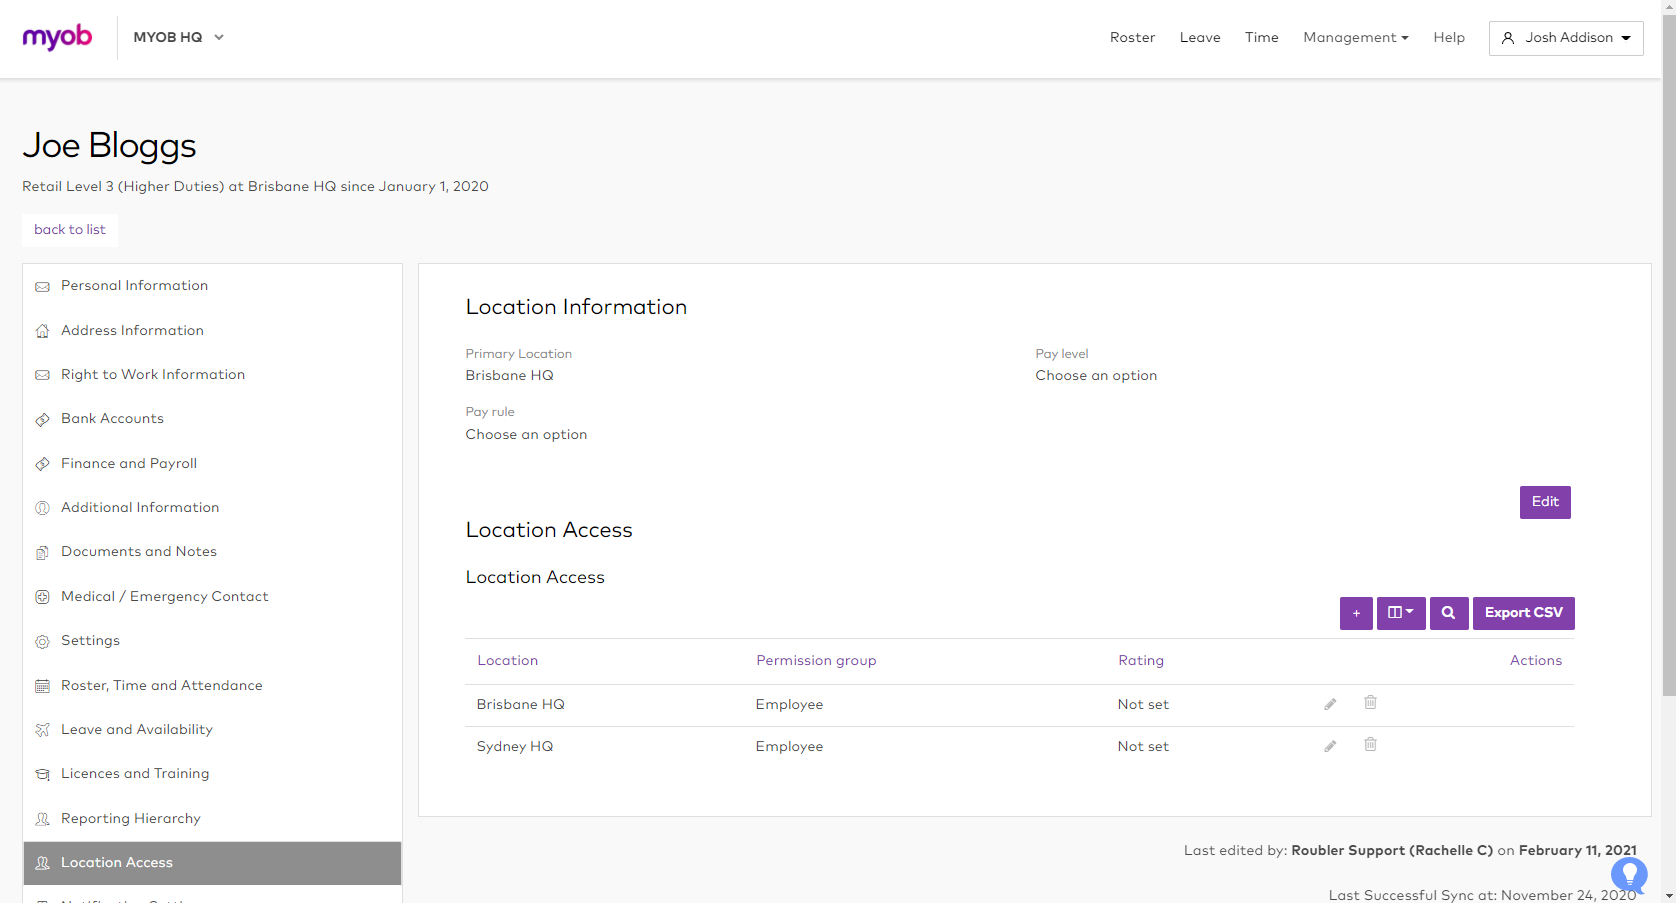Open the lightbulb help icon at bottom right
The height and width of the screenshot is (903, 1676).
(1629, 875)
